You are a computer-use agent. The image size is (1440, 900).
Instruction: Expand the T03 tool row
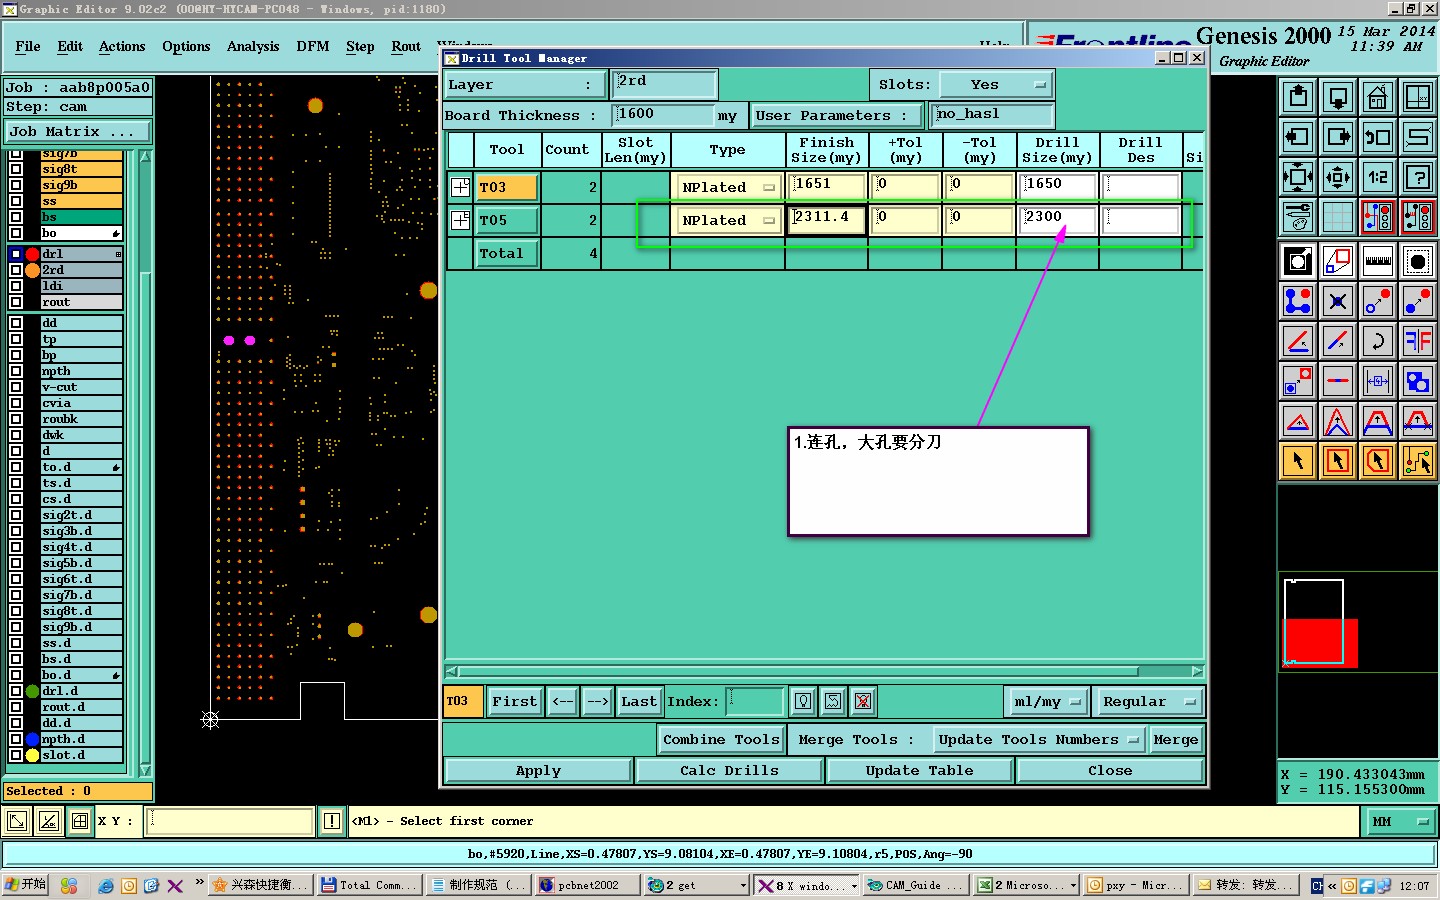point(460,187)
